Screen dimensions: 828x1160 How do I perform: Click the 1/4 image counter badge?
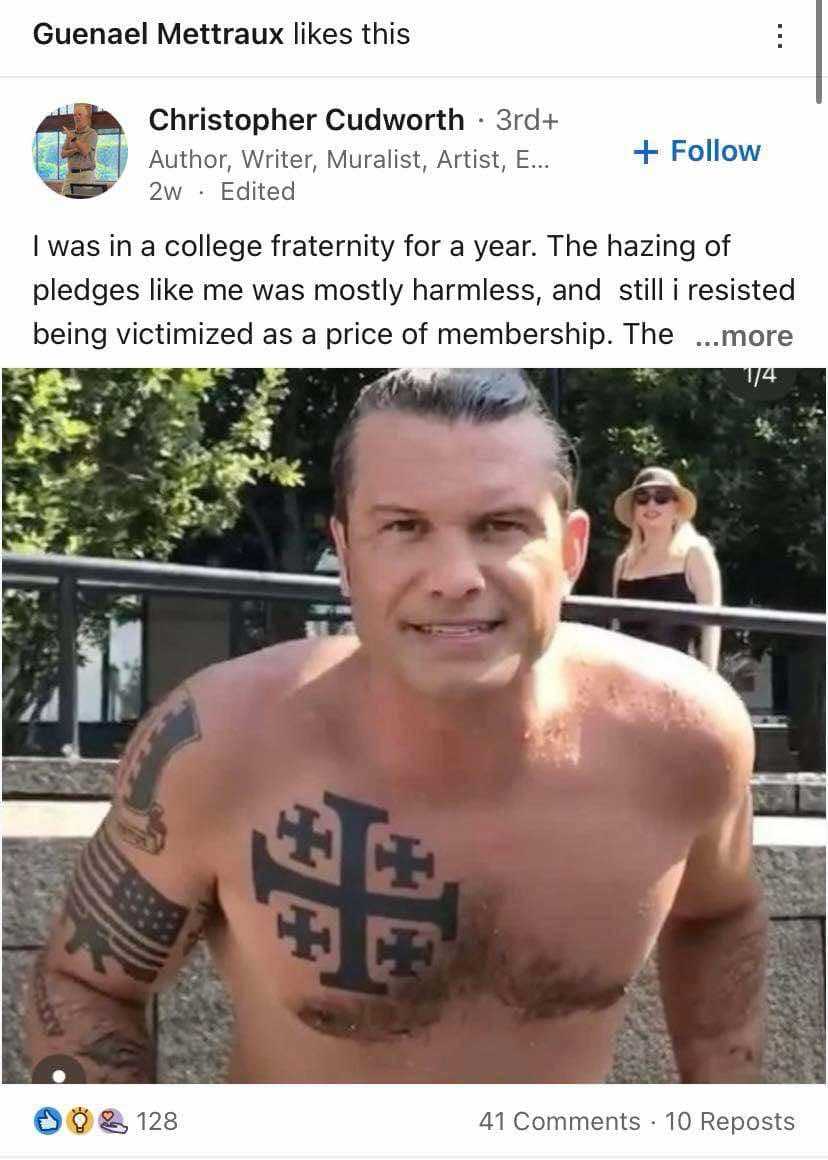pos(761,377)
